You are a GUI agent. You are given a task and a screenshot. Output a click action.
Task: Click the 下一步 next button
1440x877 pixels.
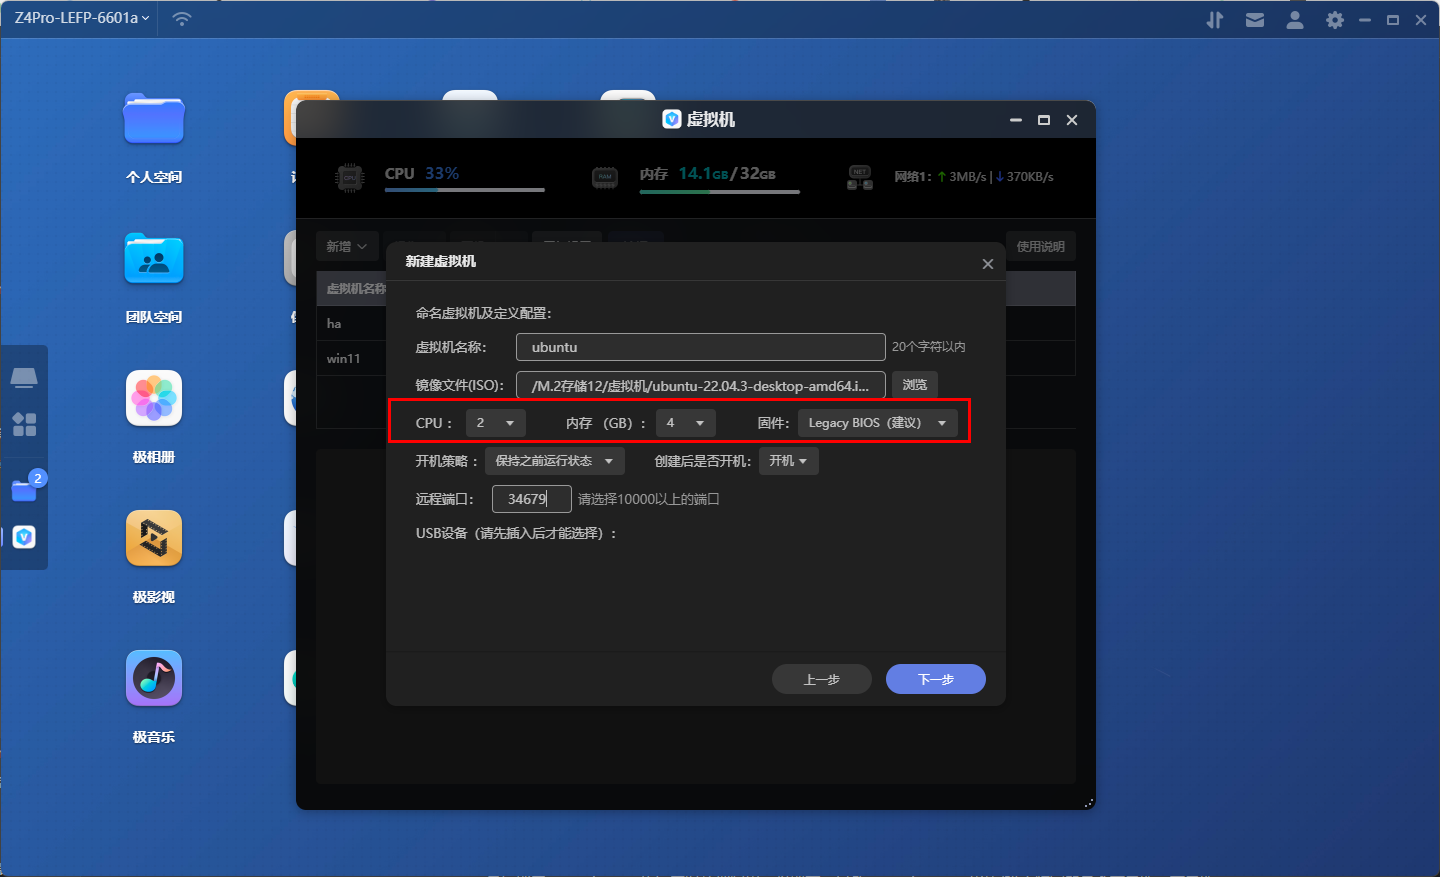(935, 679)
